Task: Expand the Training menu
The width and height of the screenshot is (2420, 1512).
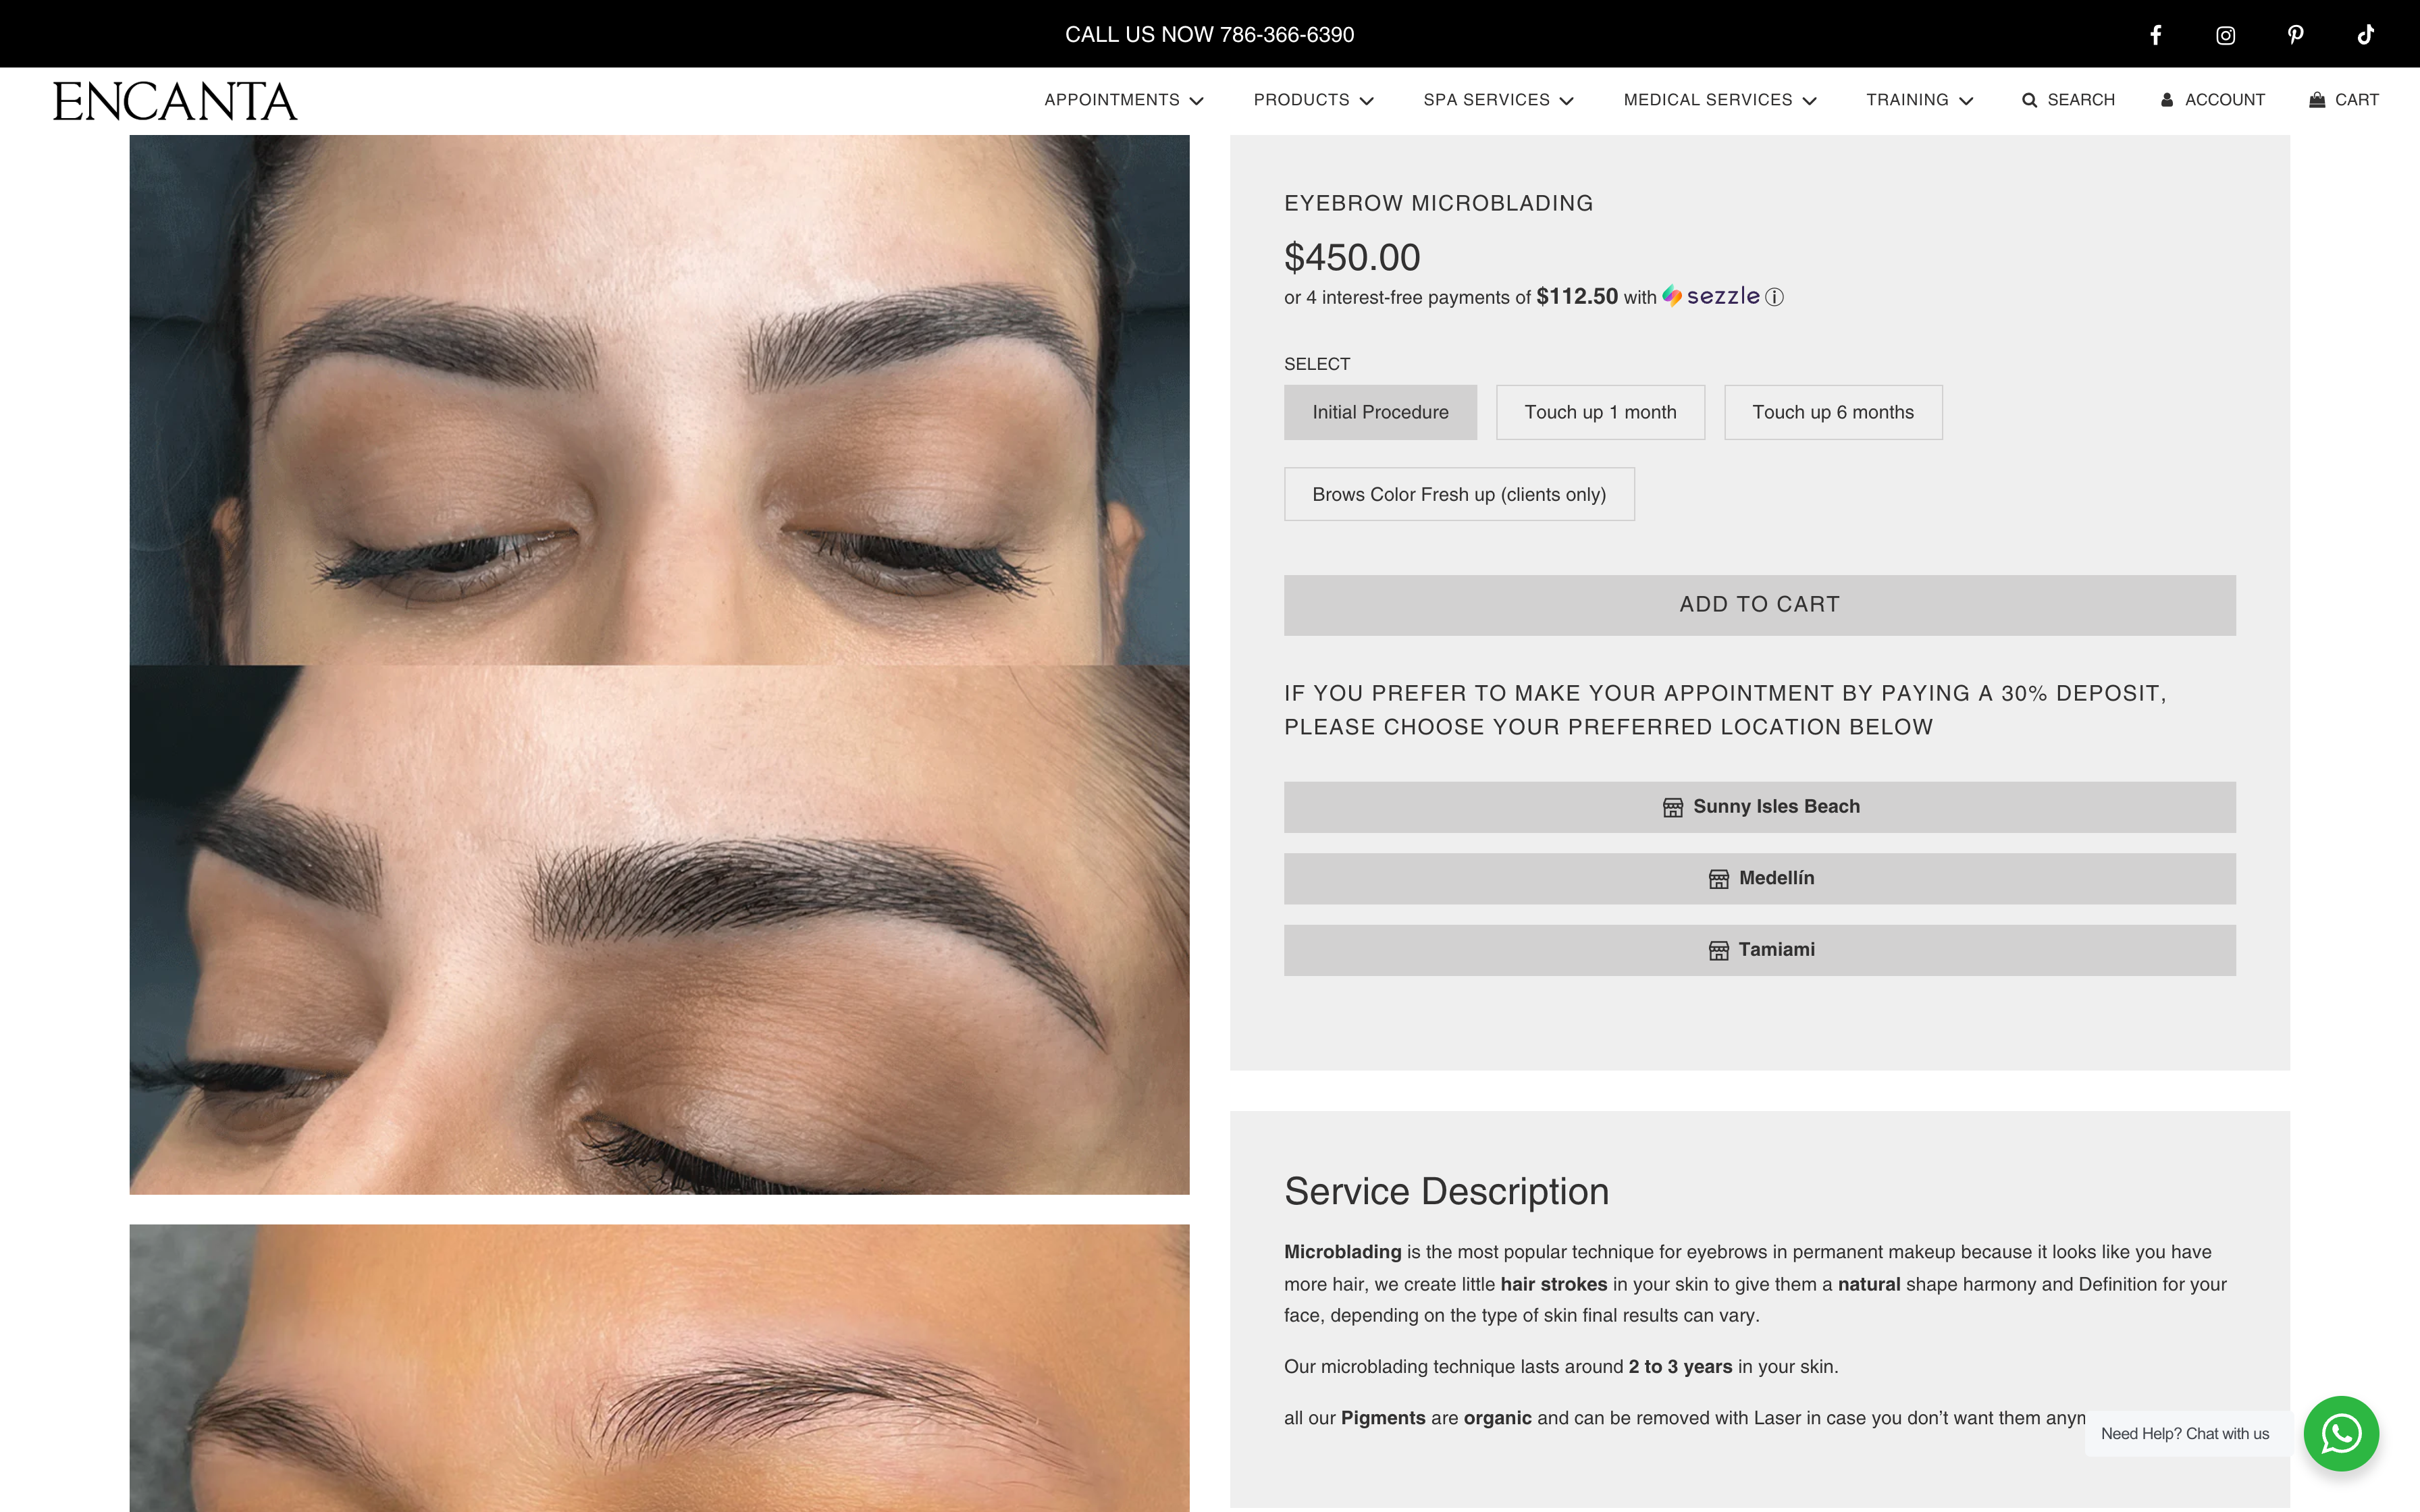Action: point(1918,100)
